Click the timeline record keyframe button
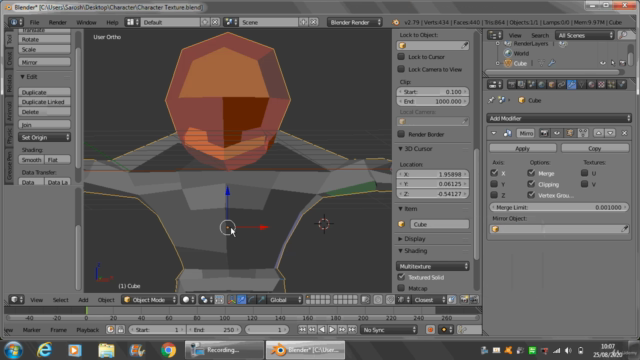 pyautogui.click(x=430, y=330)
